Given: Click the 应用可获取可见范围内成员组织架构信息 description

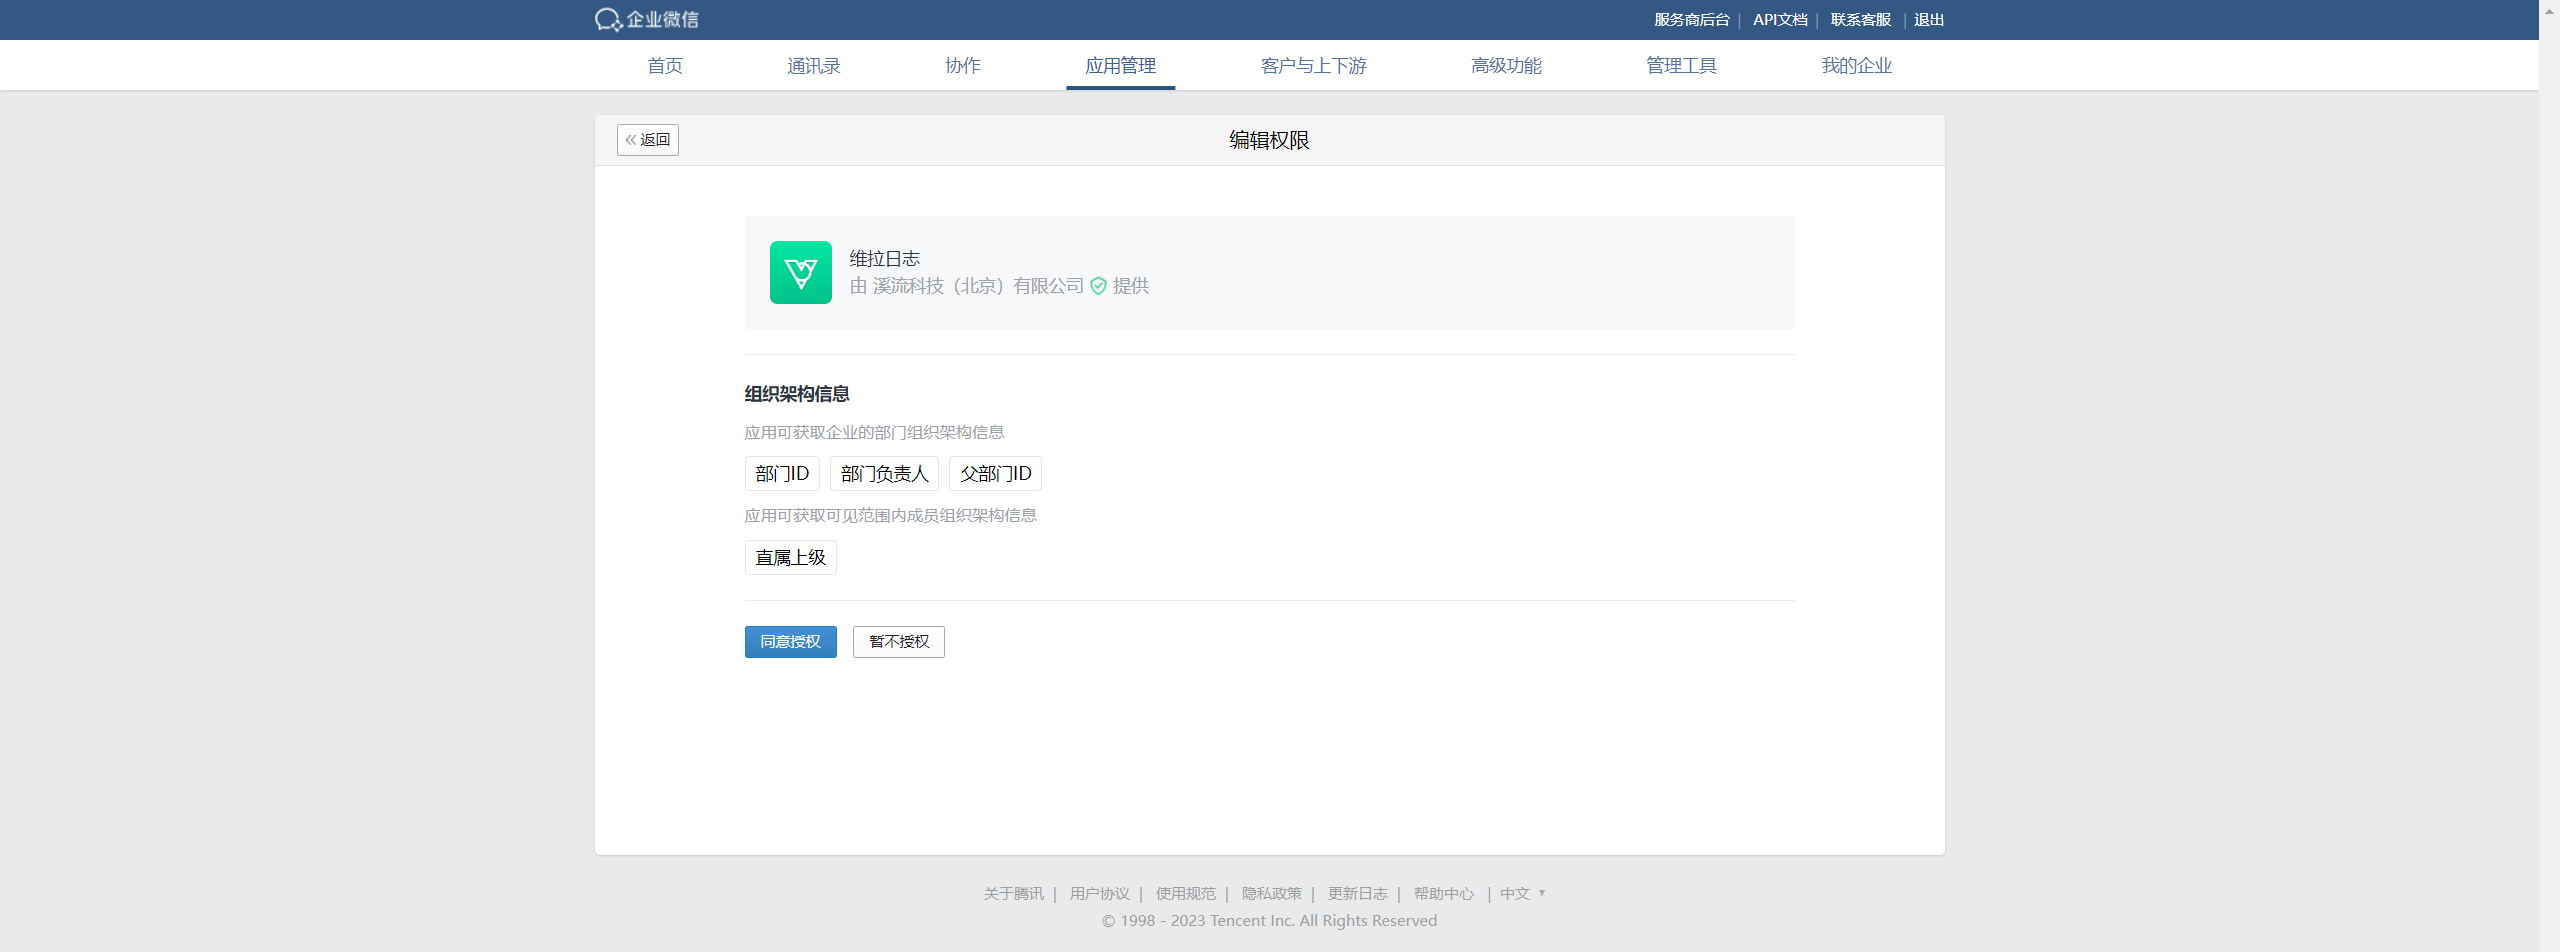Looking at the screenshot, I should (x=890, y=516).
